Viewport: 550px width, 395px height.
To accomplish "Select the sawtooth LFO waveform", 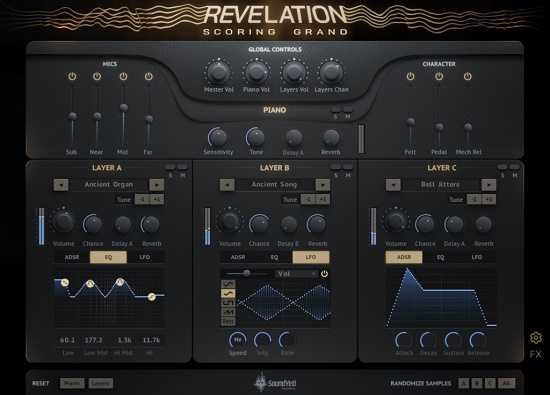I will [x=228, y=312].
